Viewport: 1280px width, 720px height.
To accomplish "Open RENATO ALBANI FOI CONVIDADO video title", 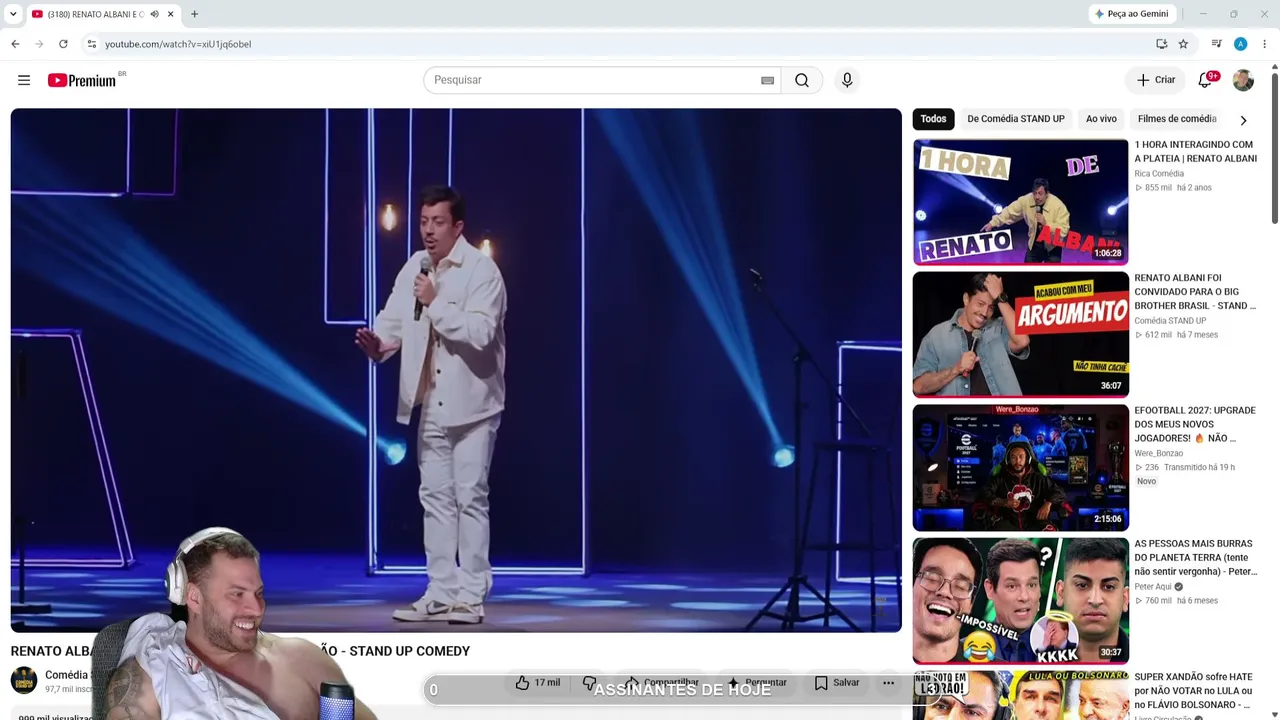I will [x=1195, y=292].
